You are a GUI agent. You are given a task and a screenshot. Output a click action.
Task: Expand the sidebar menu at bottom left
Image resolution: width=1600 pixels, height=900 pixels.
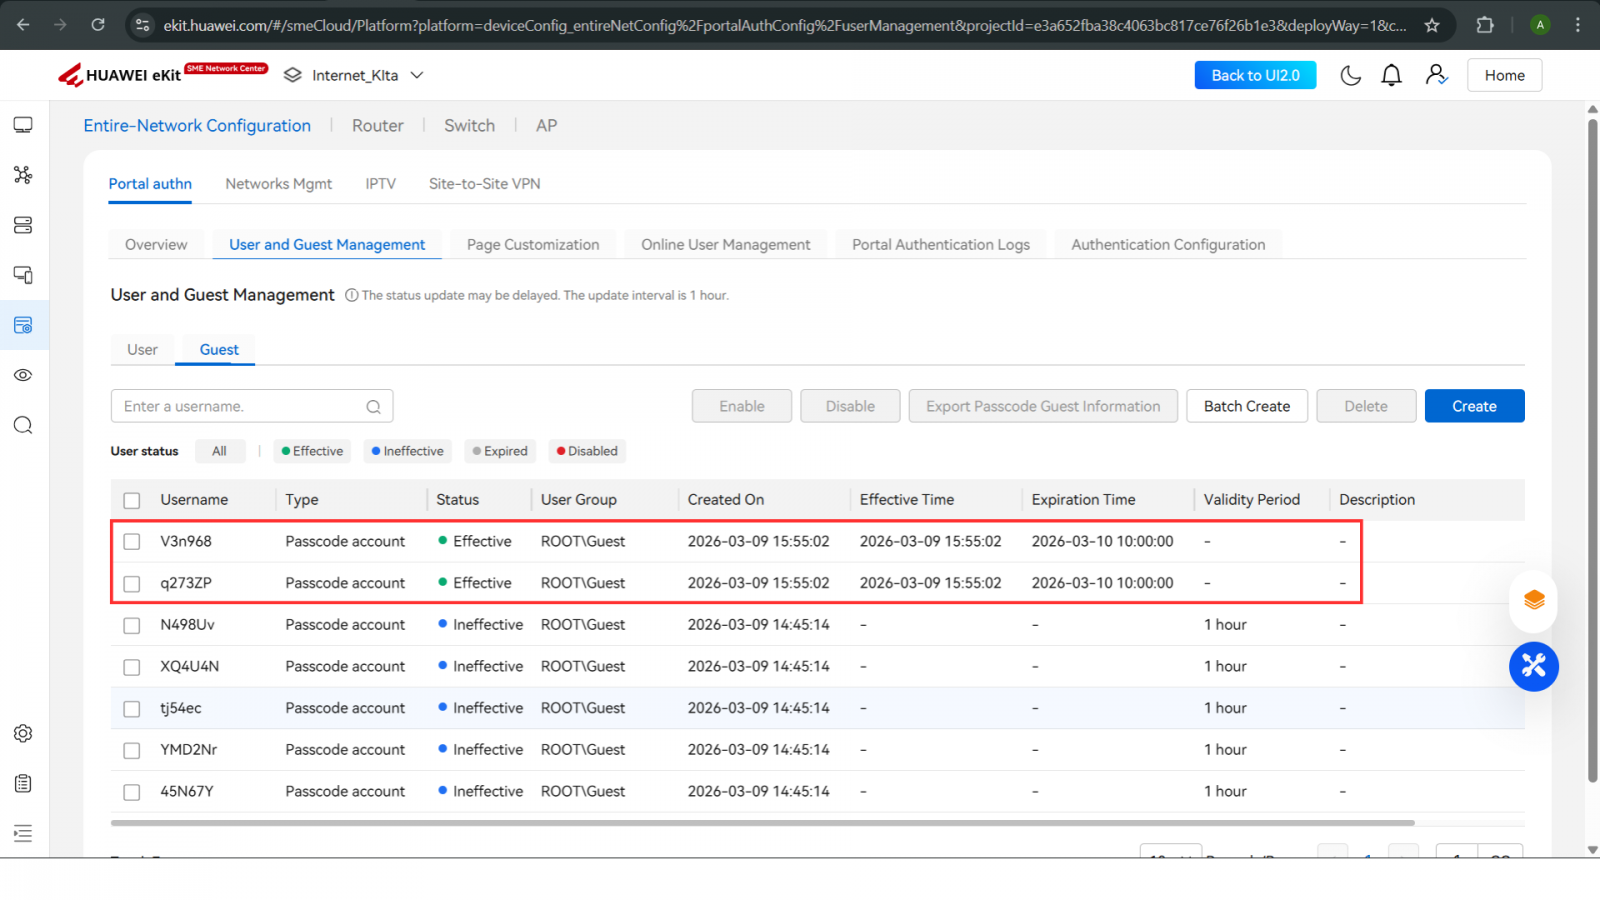pyautogui.click(x=23, y=833)
